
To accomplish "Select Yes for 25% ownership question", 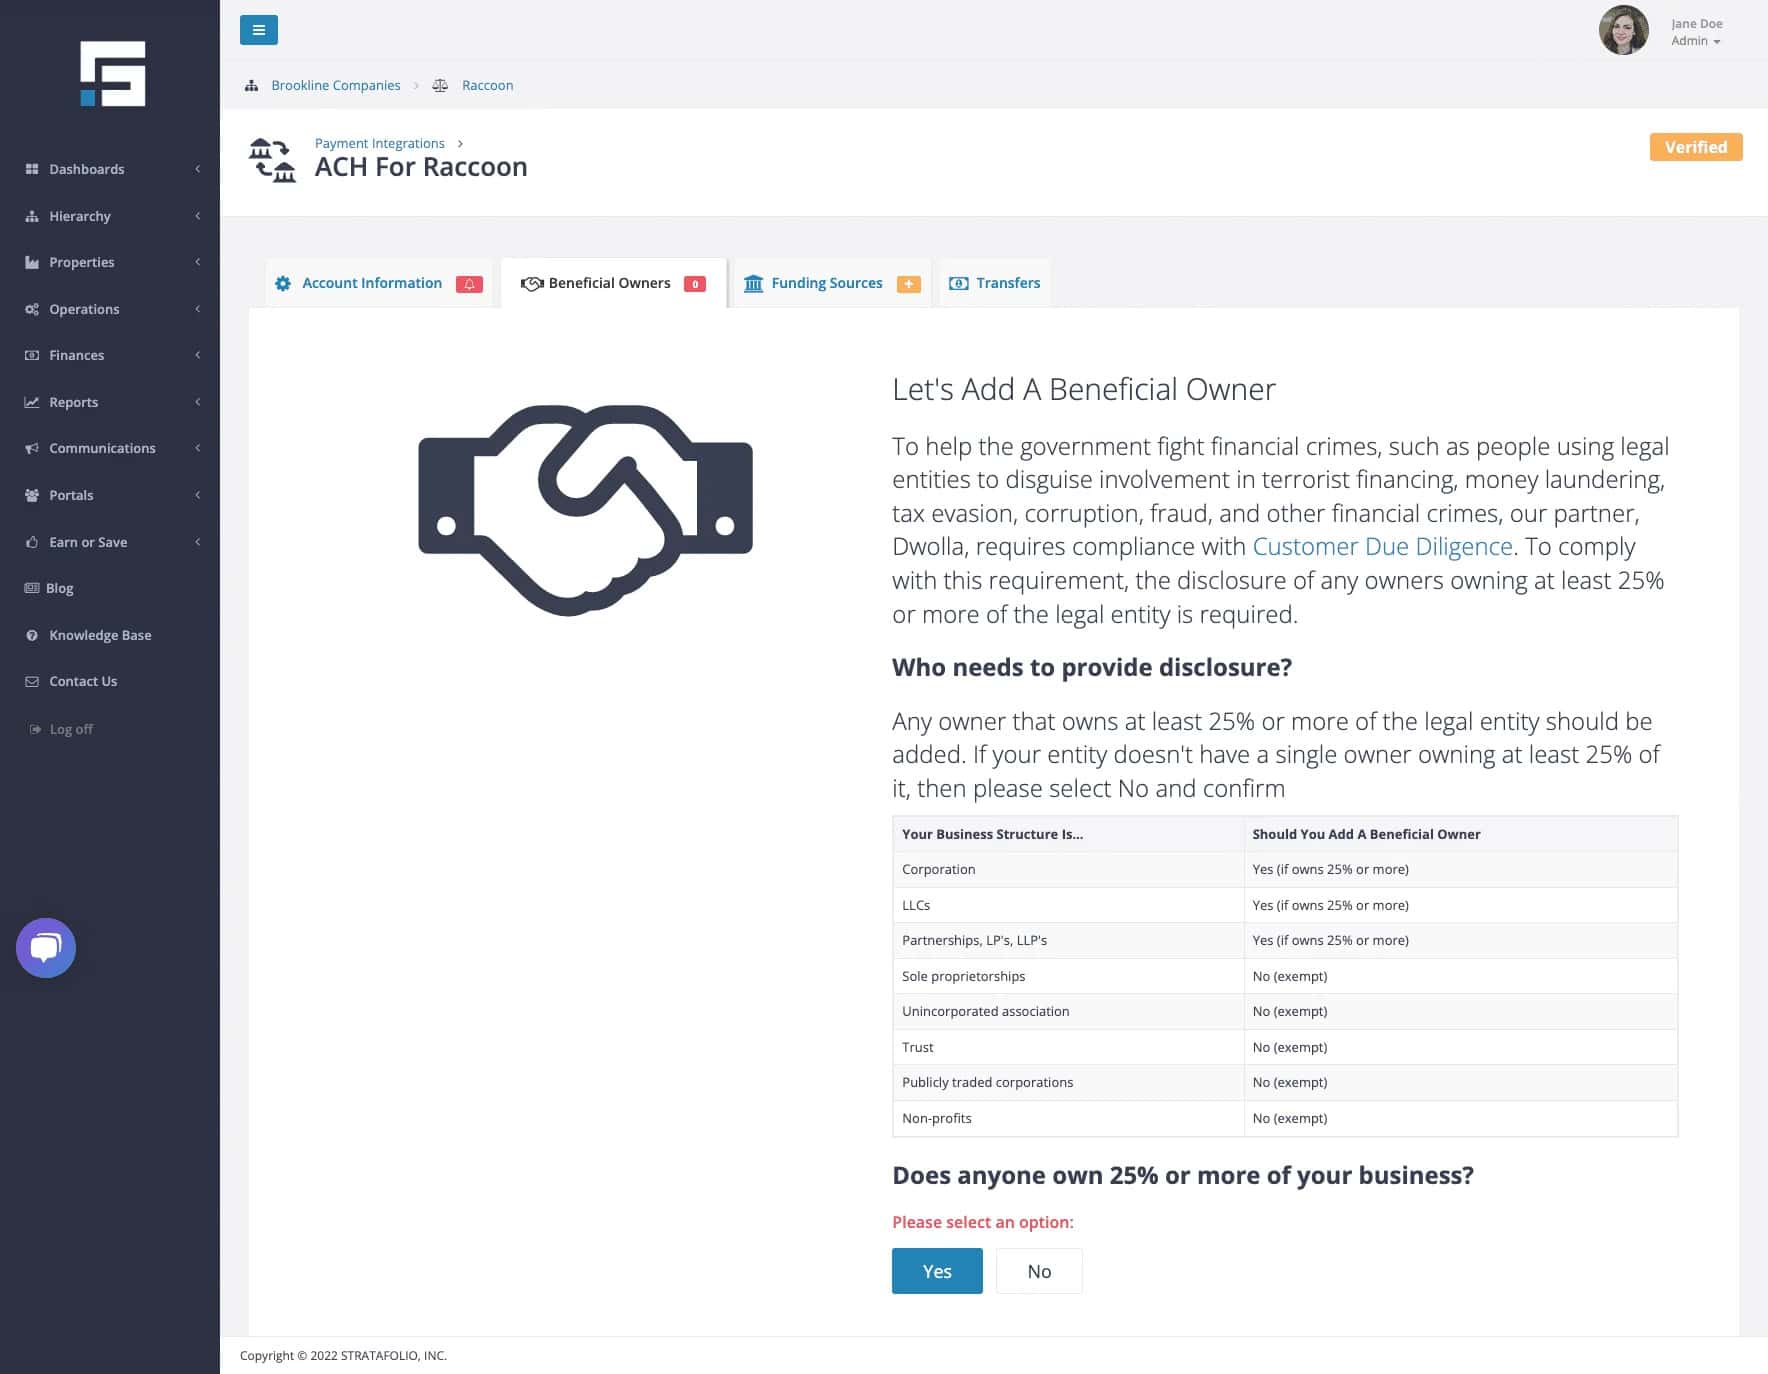I will (x=936, y=1271).
